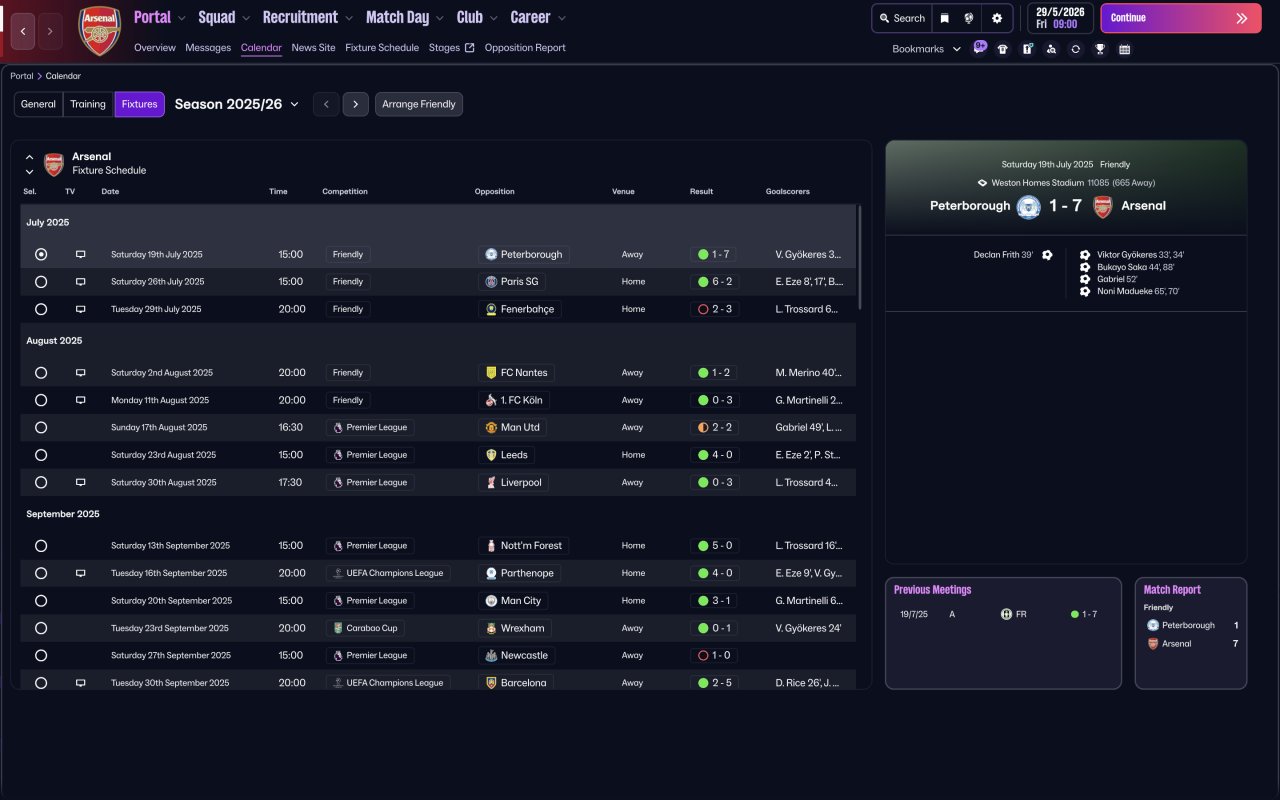Click the Search field in top bar
Screen dimensions: 1280x800
coord(902,18)
